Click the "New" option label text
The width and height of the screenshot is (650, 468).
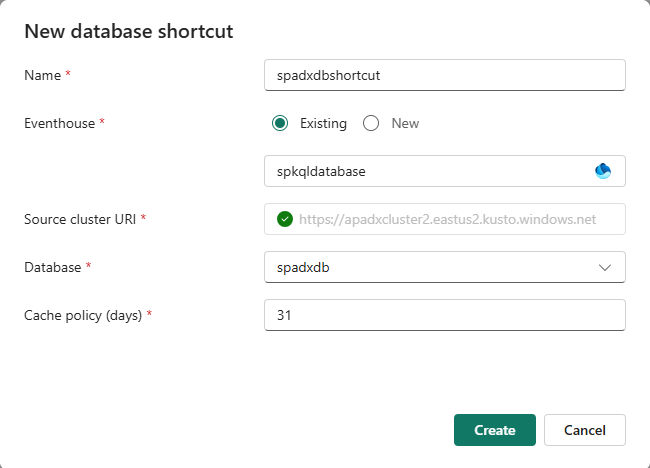(405, 124)
